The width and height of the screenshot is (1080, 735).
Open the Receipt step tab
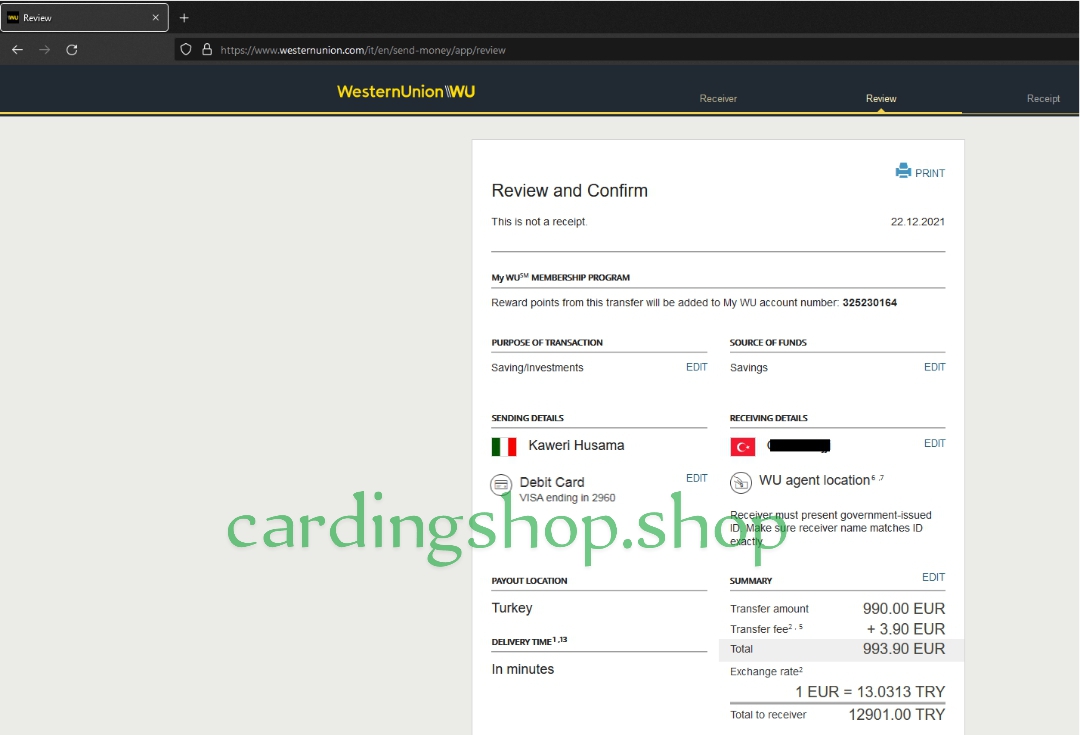(1043, 99)
